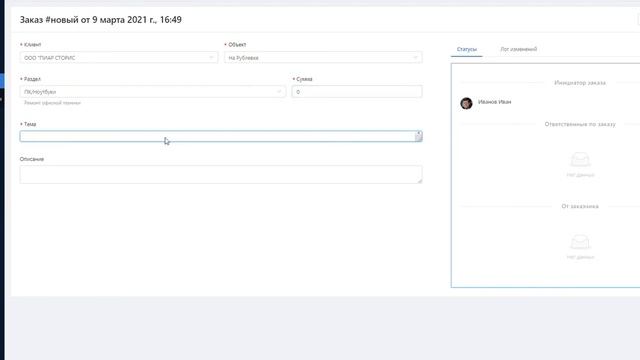Click the resize handle of Описание field
This screenshot has height=360, width=640.
click(419, 180)
